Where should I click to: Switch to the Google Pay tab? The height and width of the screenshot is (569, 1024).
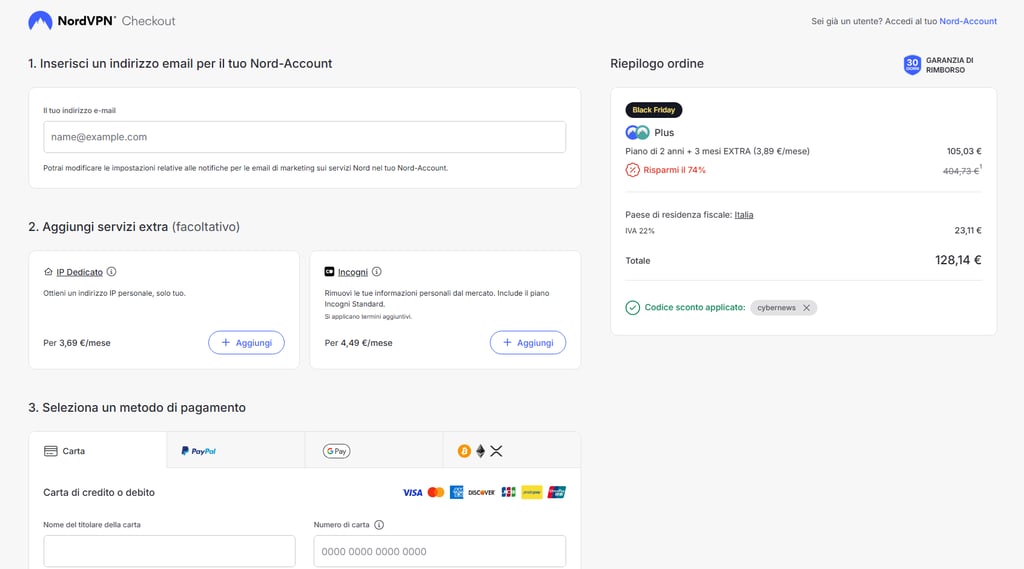(374, 450)
